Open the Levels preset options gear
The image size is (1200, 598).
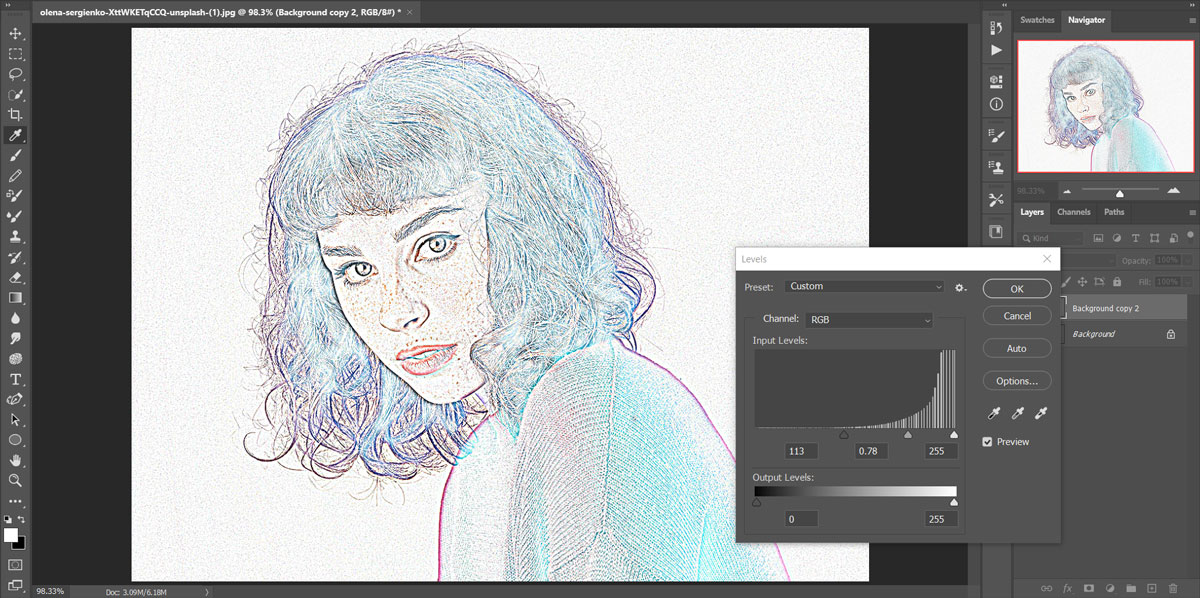[961, 287]
